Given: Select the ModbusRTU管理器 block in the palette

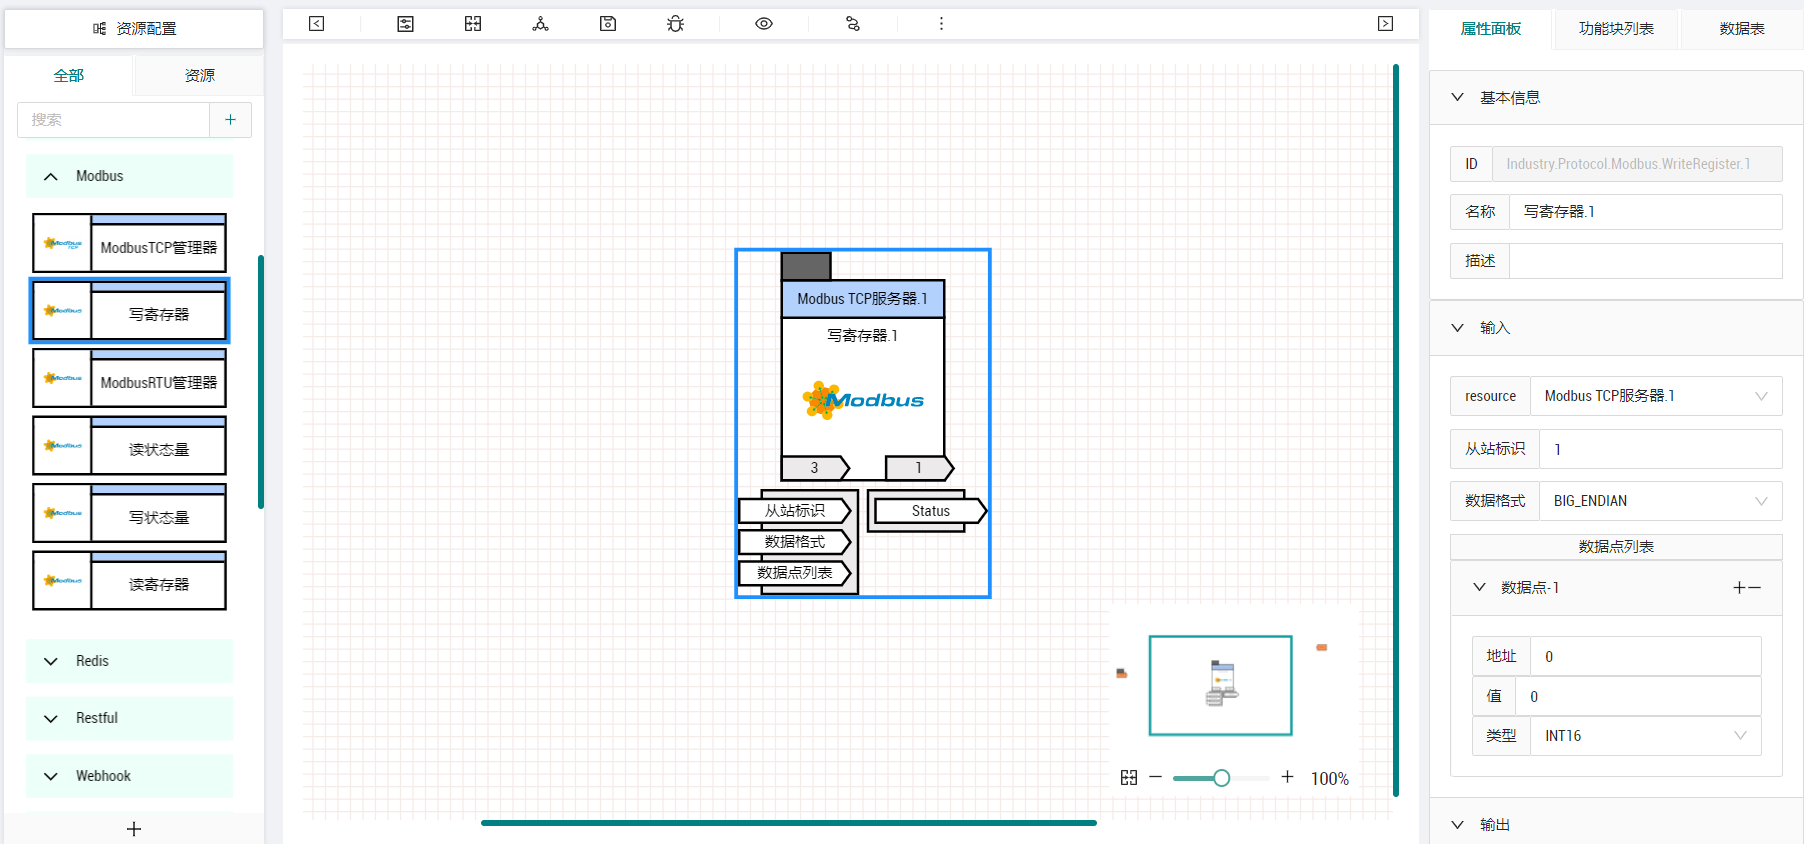Looking at the screenshot, I should 129,378.
